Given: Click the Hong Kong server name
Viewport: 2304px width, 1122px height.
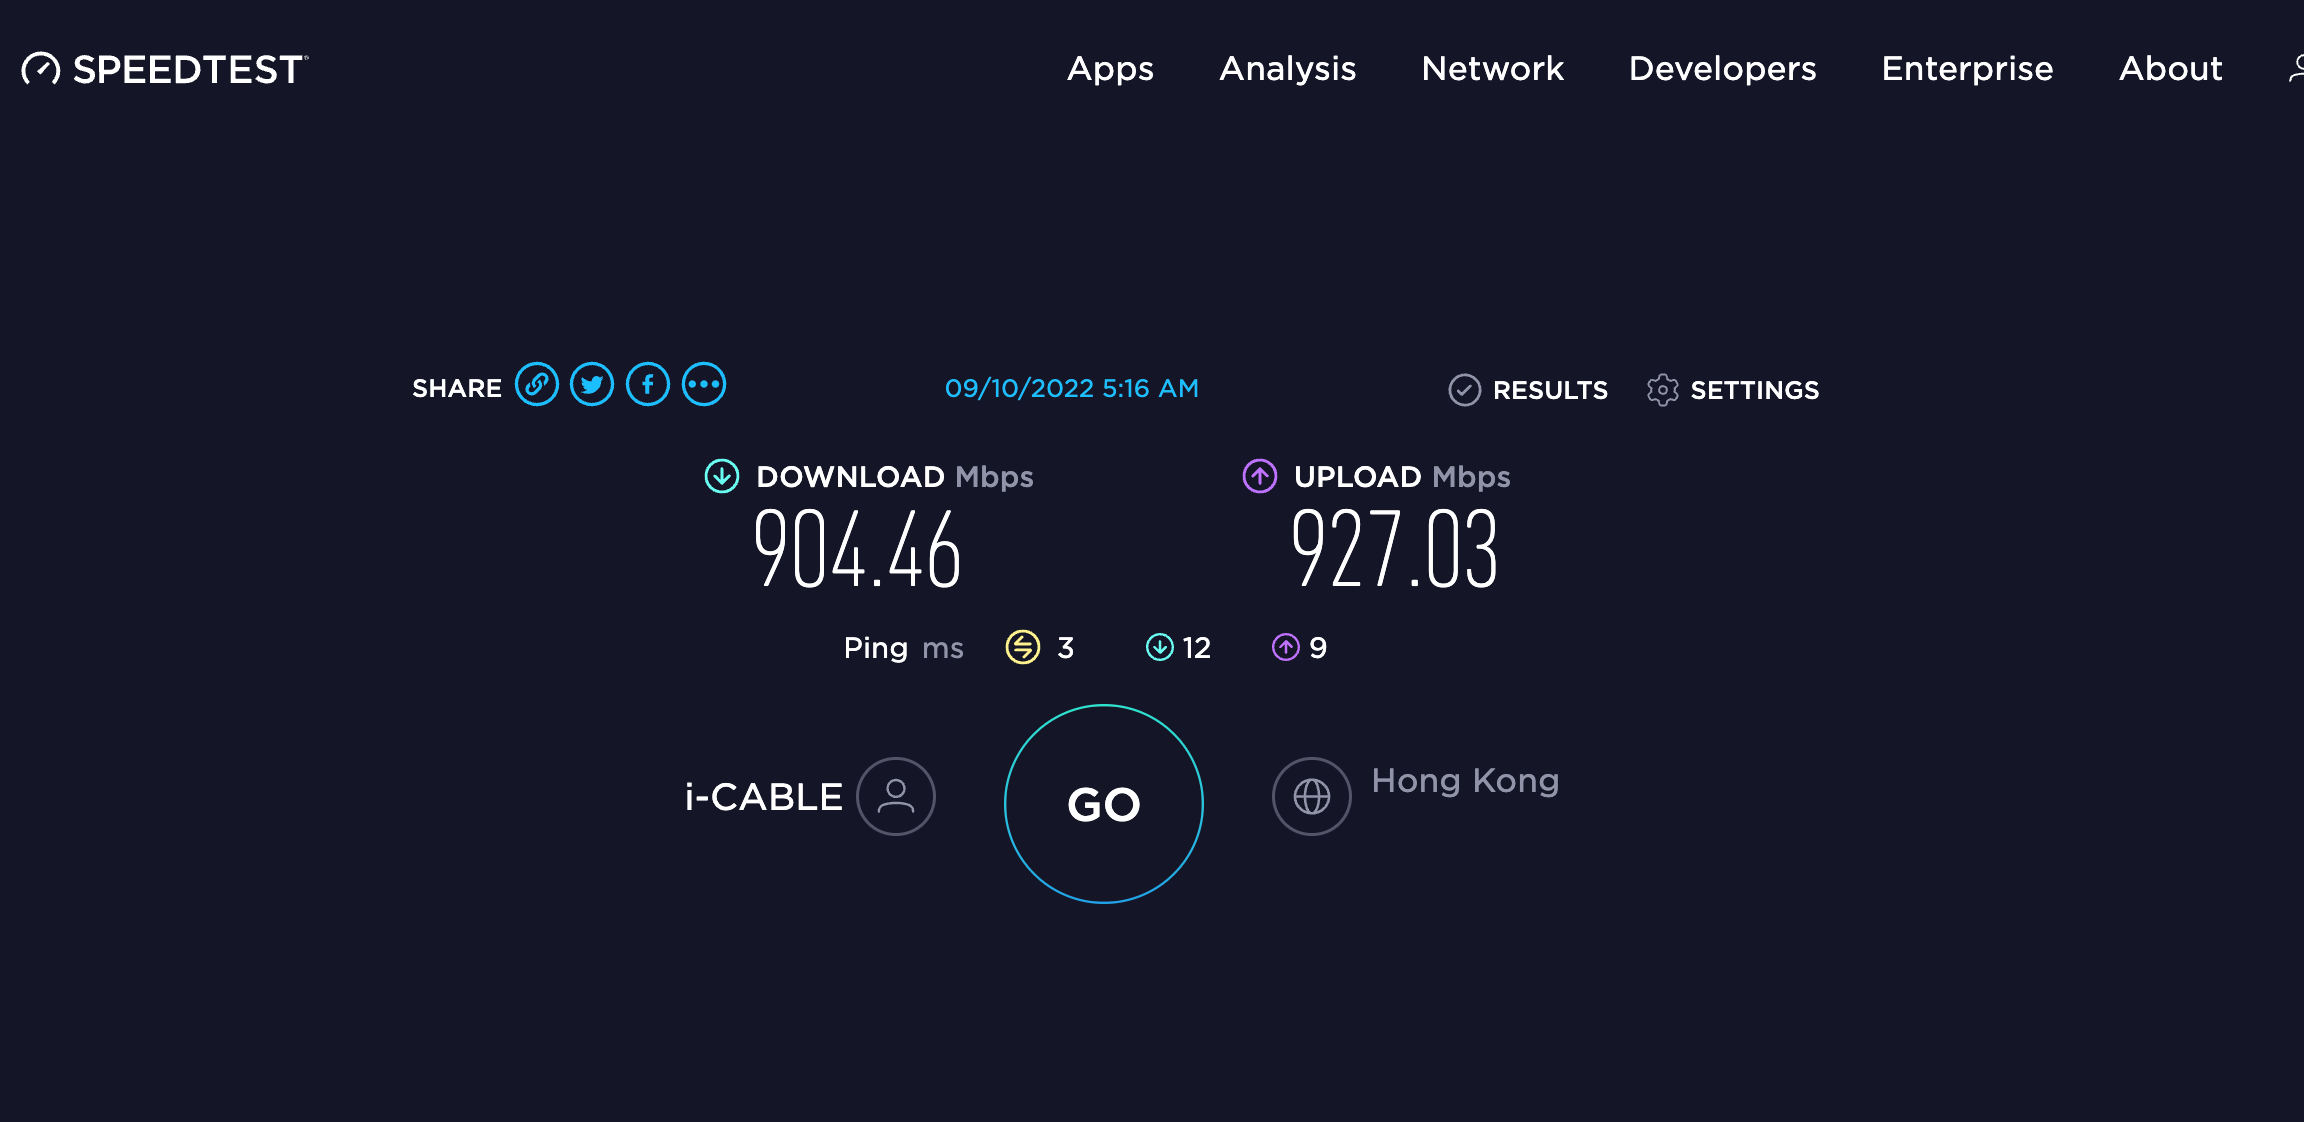Looking at the screenshot, I should [x=1465, y=781].
